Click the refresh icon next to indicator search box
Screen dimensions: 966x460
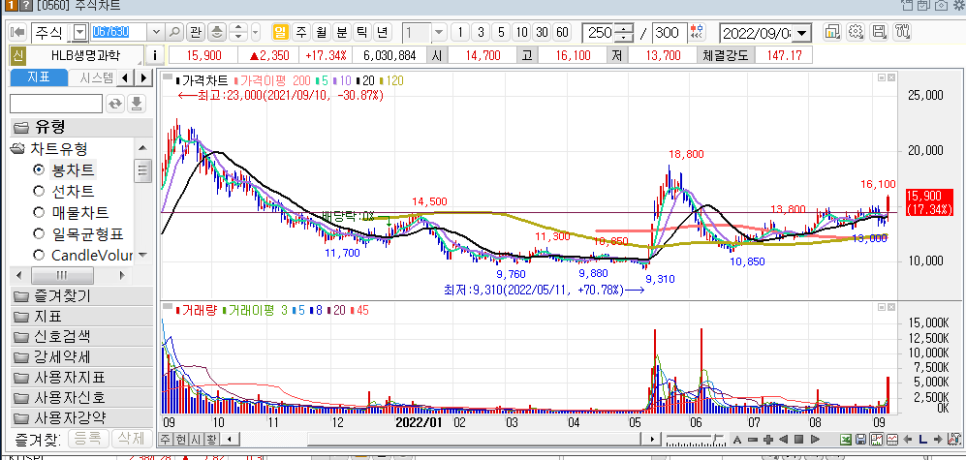(115, 103)
